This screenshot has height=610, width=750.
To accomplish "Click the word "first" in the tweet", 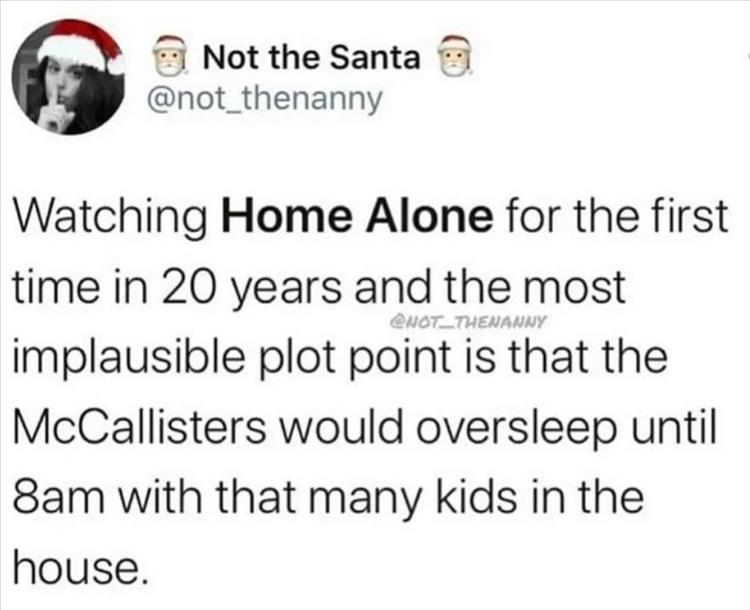I will [688, 216].
